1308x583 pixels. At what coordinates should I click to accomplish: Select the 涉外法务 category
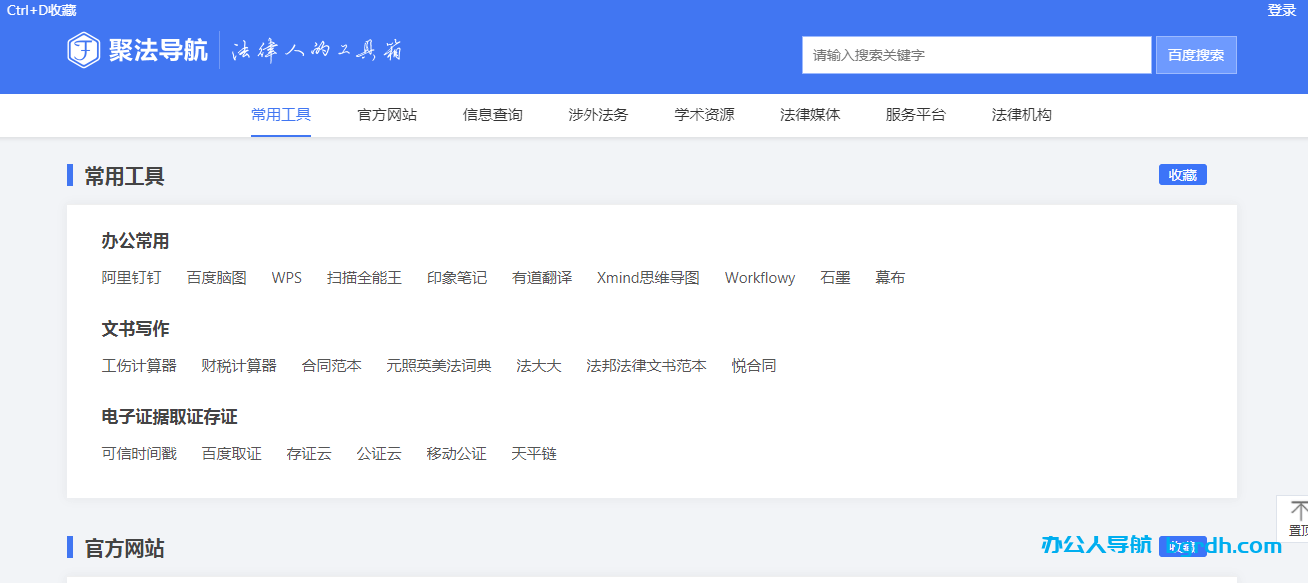click(x=597, y=114)
